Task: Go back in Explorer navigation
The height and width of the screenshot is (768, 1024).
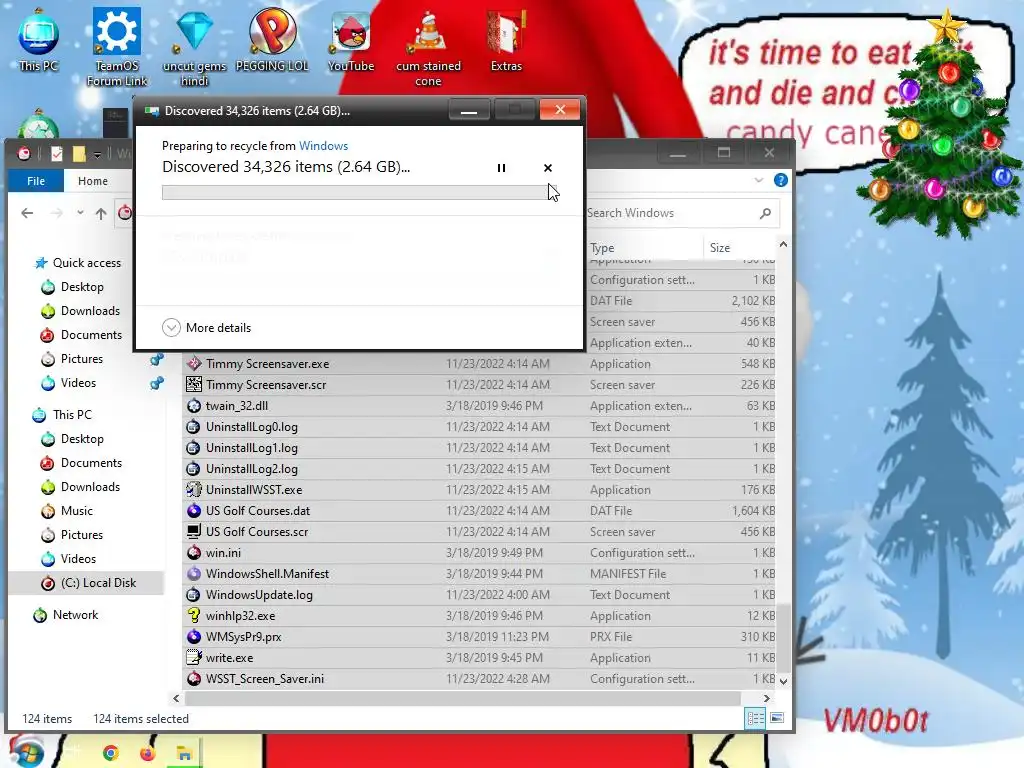Action: tap(27, 213)
